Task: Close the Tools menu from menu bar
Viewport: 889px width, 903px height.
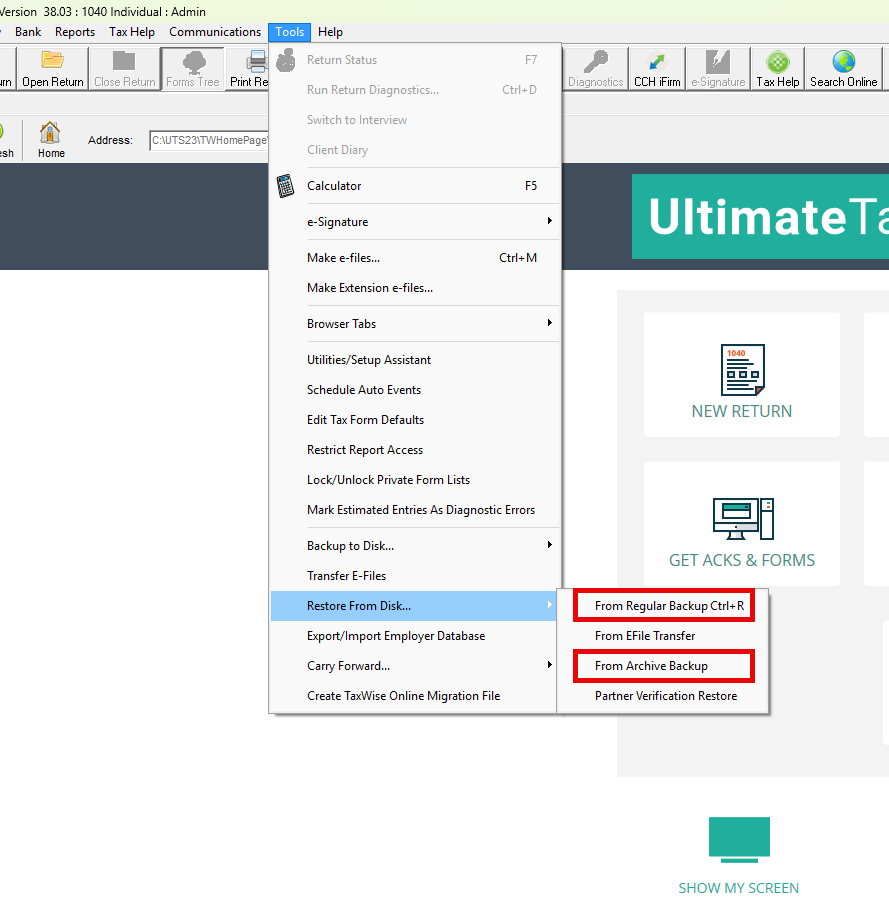Action: (x=290, y=32)
